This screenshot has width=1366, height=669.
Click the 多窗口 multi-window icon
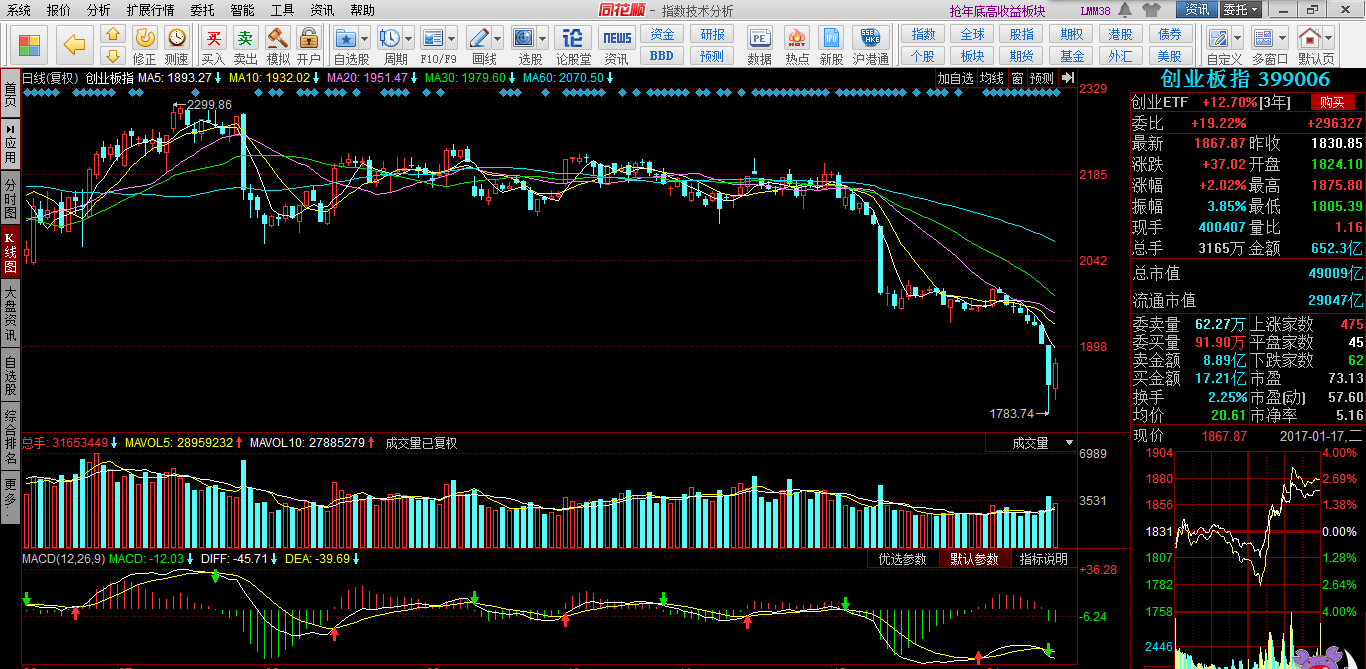coord(1264,39)
